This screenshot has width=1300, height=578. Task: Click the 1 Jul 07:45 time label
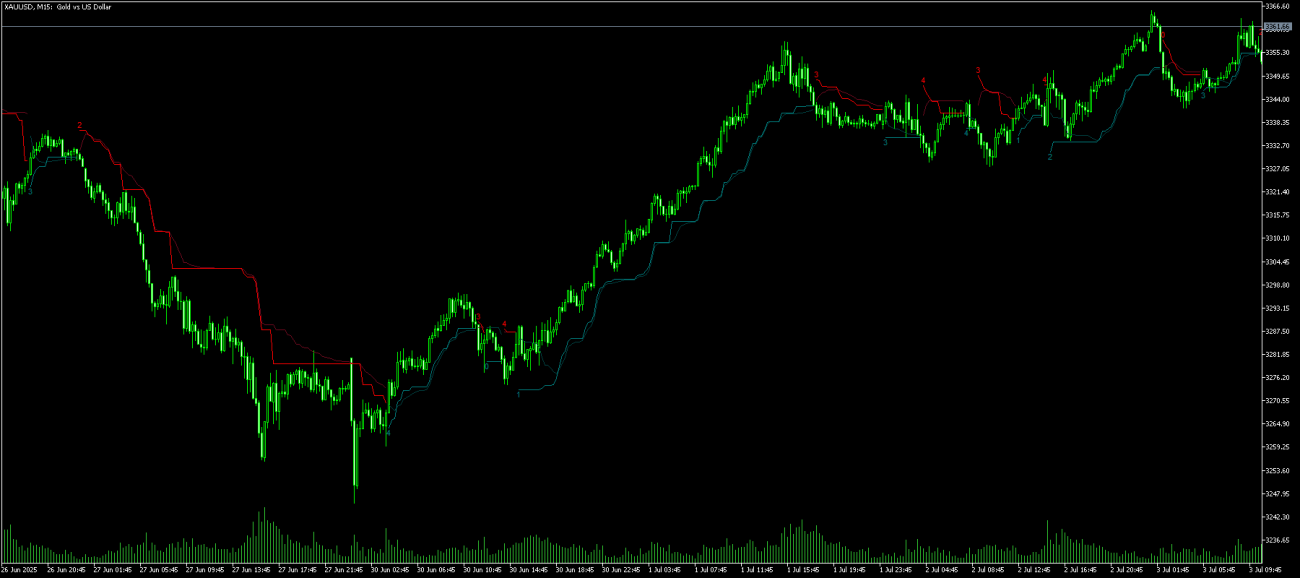click(x=711, y=571)
